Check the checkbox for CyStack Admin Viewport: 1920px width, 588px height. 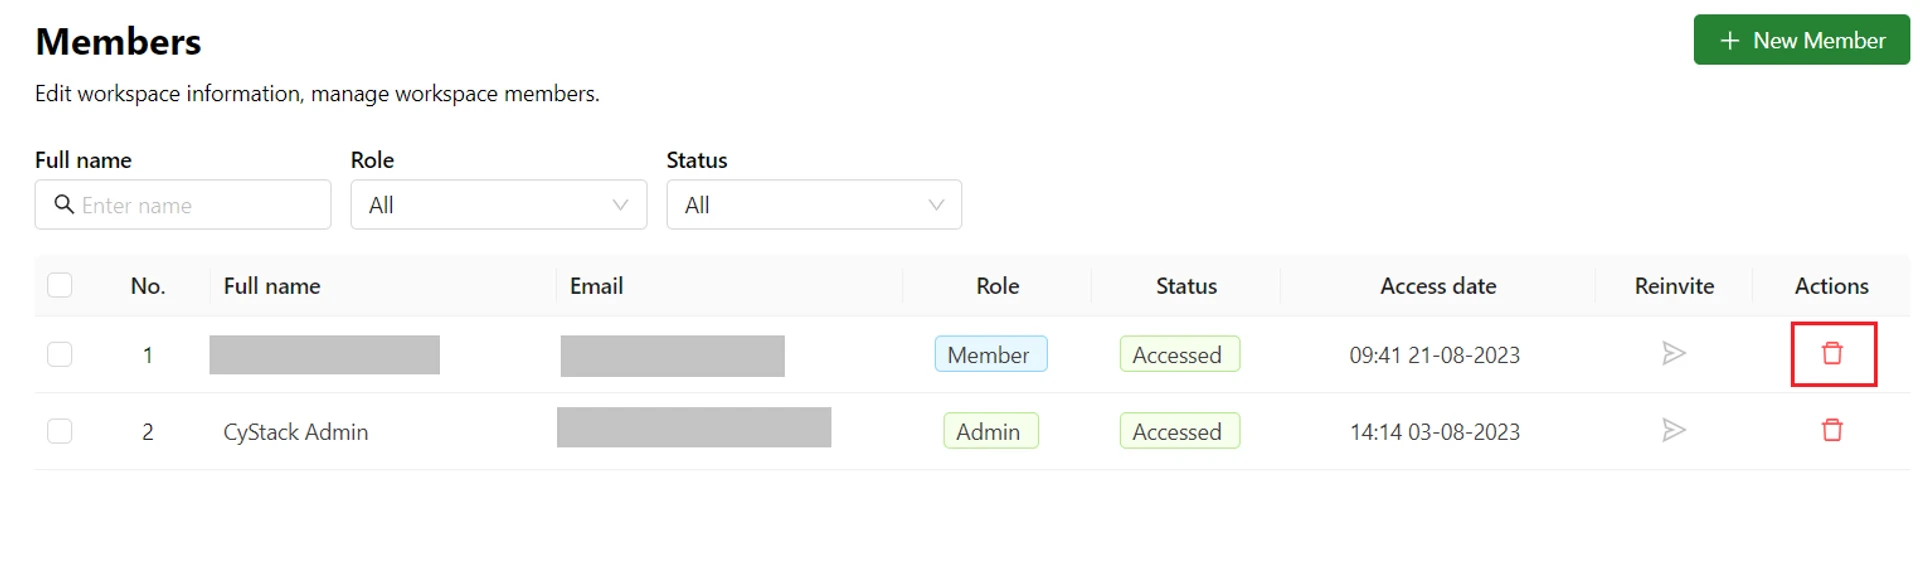pyautogui.click(x=60, y=430)
